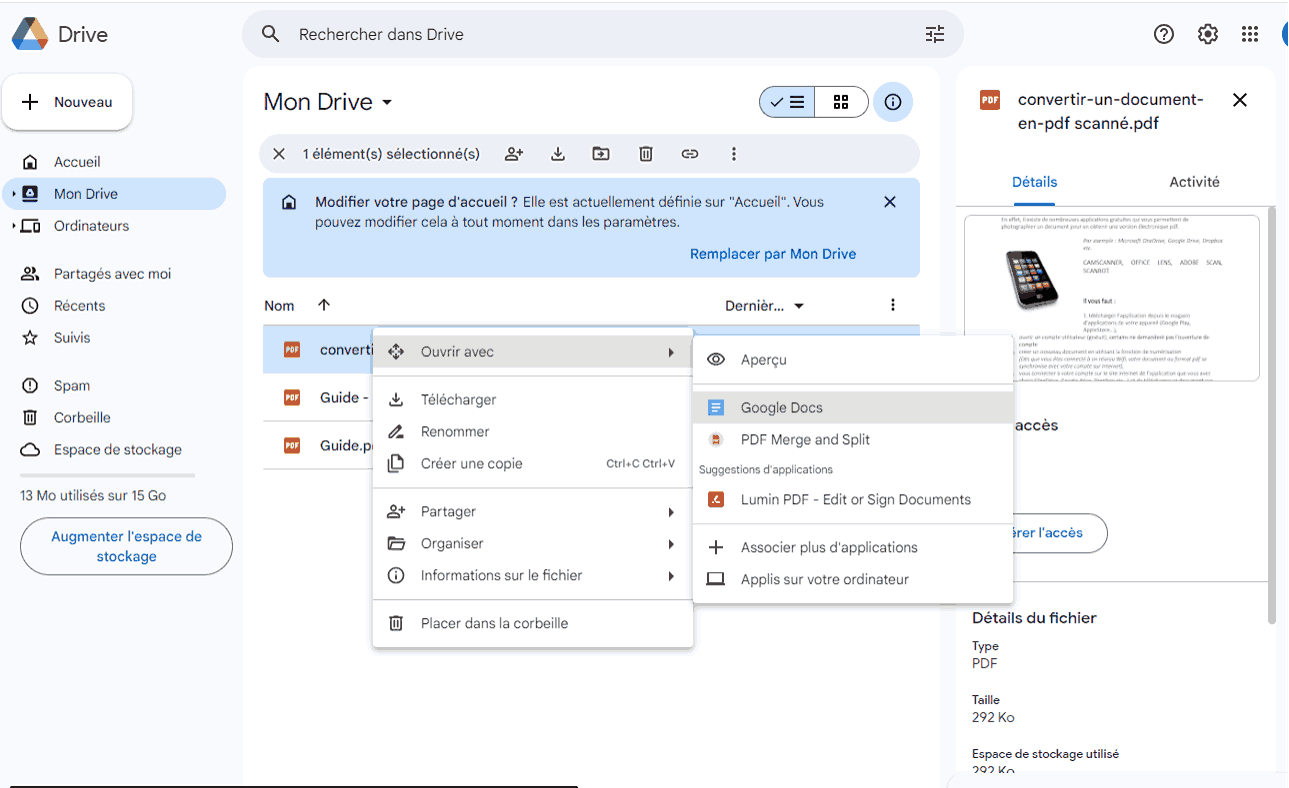
Task: Open the Google apps grid icon
Action: tap(1250, 34)
